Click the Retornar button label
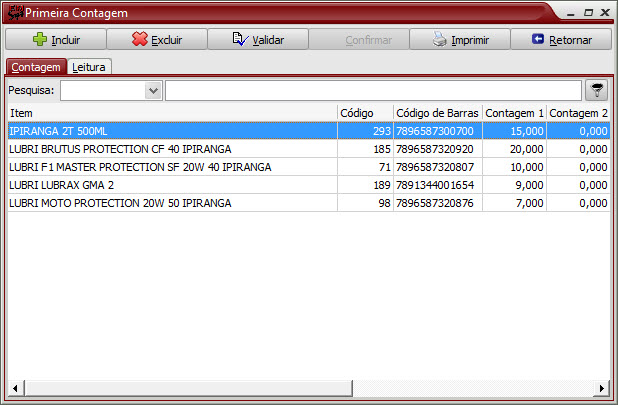Image resolution: width=618 pixels, height=405 pixels. [571, 40]
